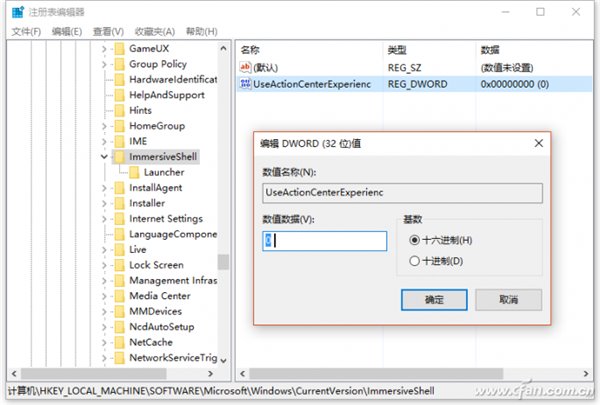This screenshot has width=600, height=405.
Task: Confirm with the 确定 button
Action: [434, 300]
